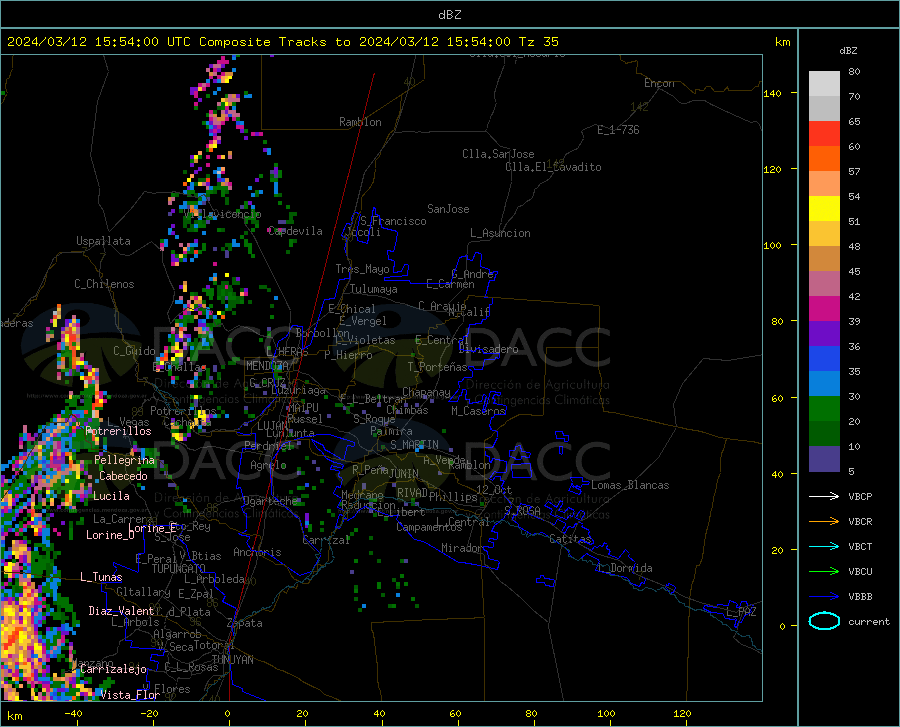Click the blue VBBB arrow icon
The height and width of the screenshot is (727, 900).
824,597
